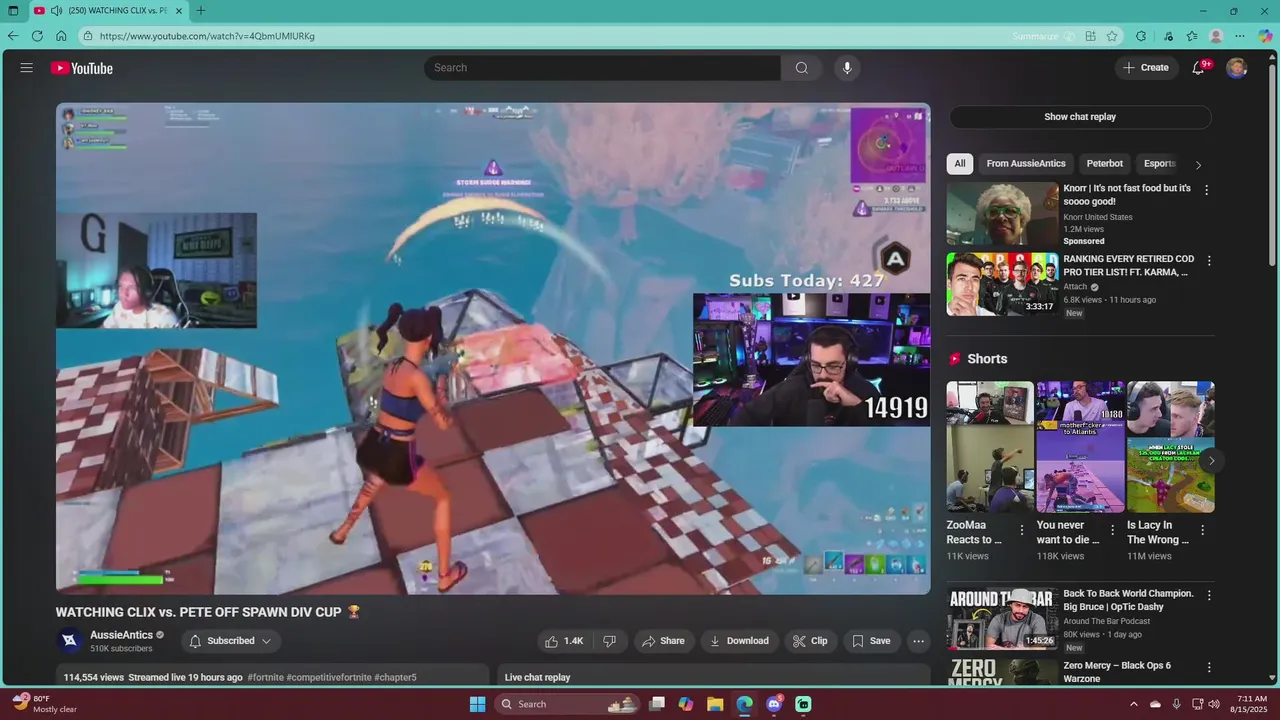The height and width of the screenshot is (720, 1280).
Task: Open YouTube notifications bell
Action: pos(1198,68)
